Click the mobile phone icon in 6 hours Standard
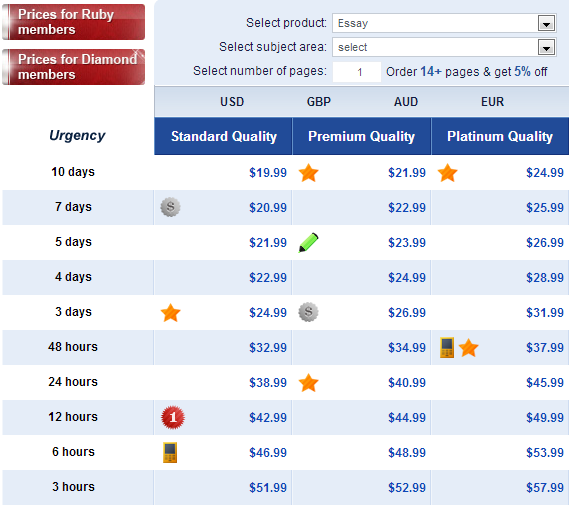575x518 pixels. [x=170, y=452]
